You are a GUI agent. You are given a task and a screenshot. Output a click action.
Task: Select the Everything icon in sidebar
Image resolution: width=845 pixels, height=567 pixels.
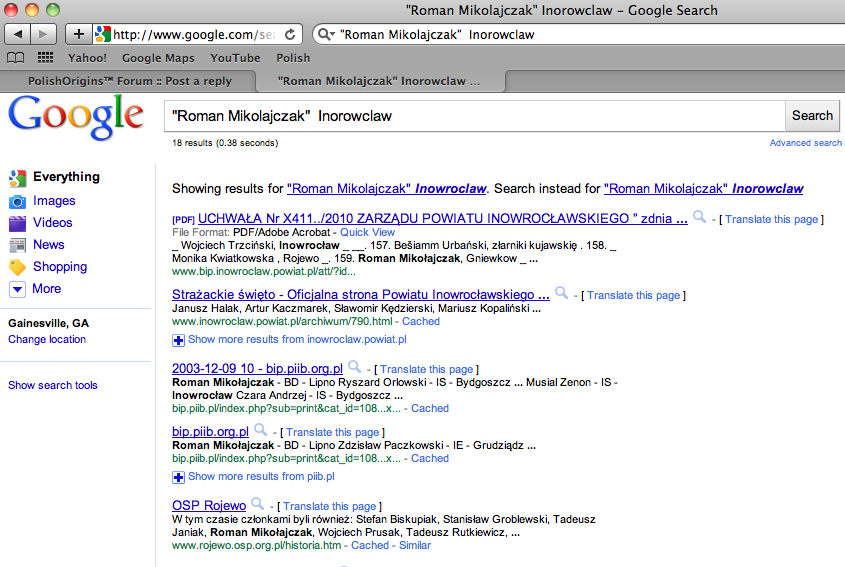click(17, 178)
